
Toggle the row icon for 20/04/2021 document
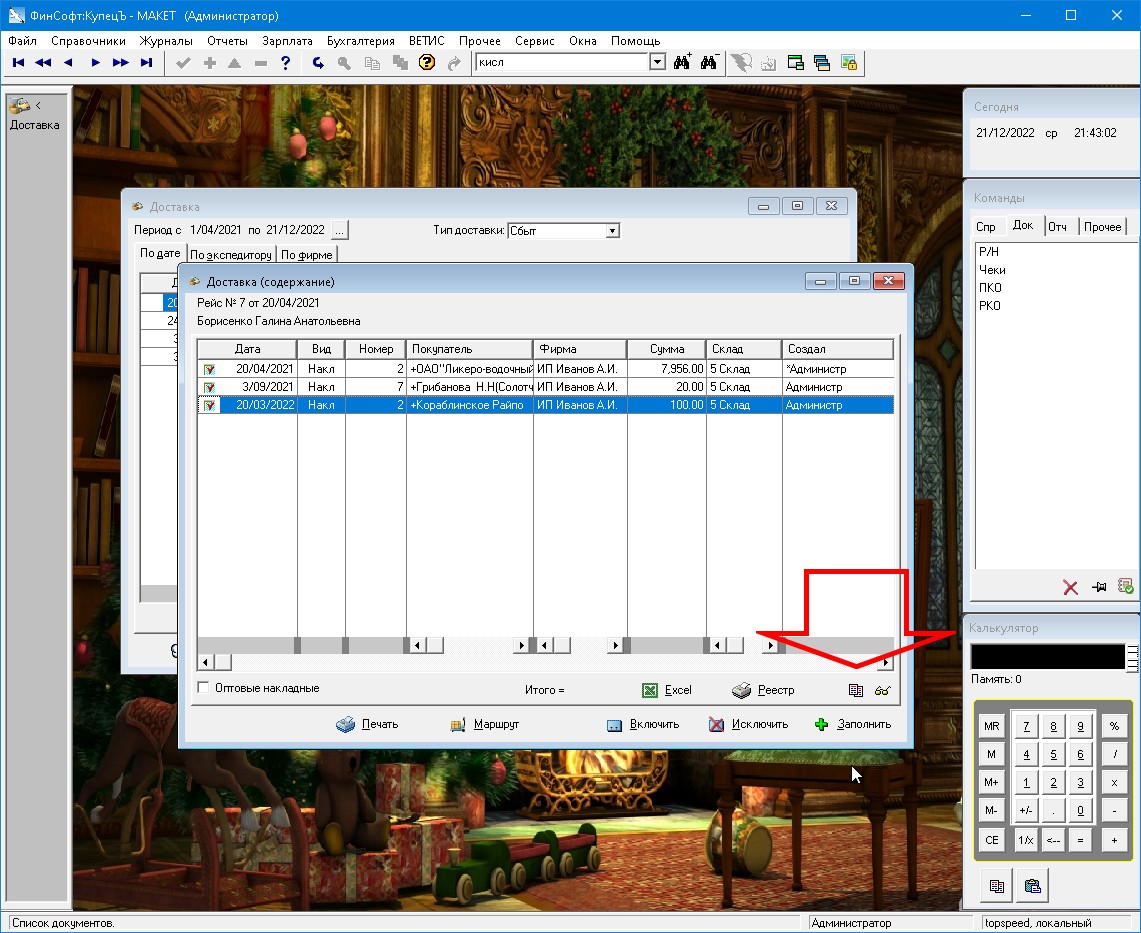click(210, 369)
